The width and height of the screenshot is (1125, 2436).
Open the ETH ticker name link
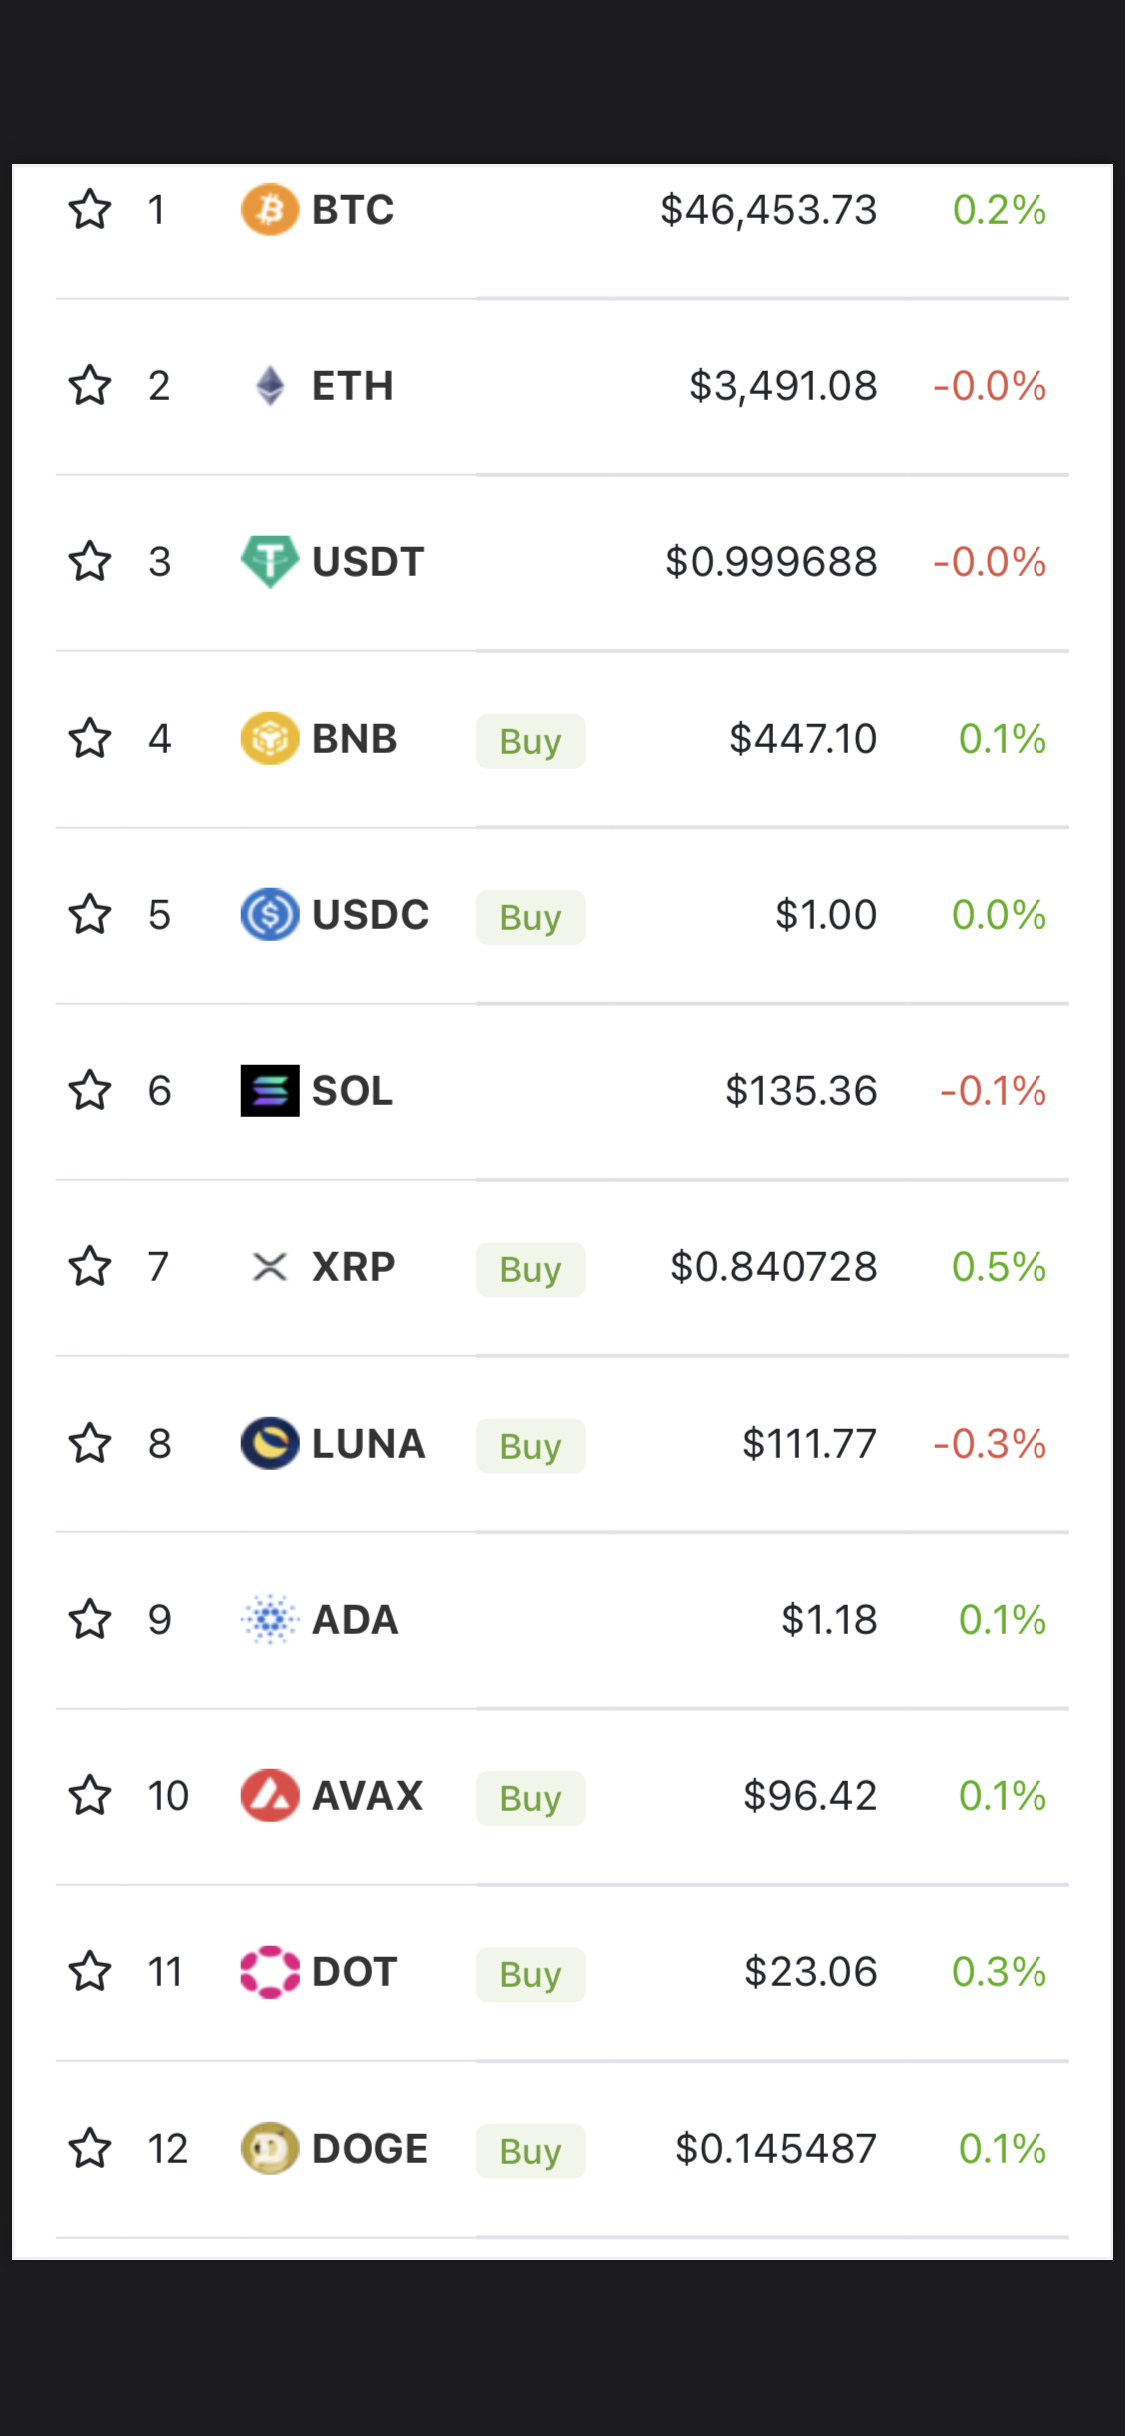353,386
